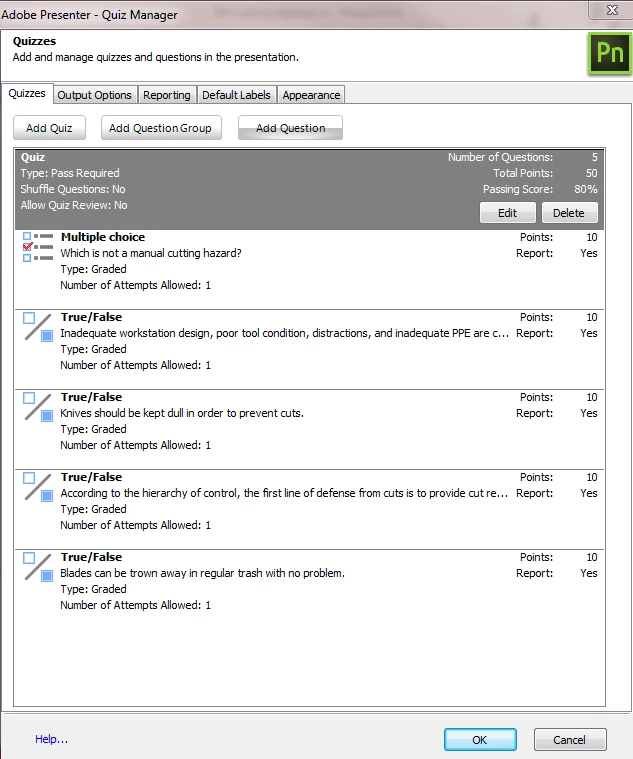Open the Appearance tab
The width and height of the screenshot is (633, 759).
click(311, 95)
